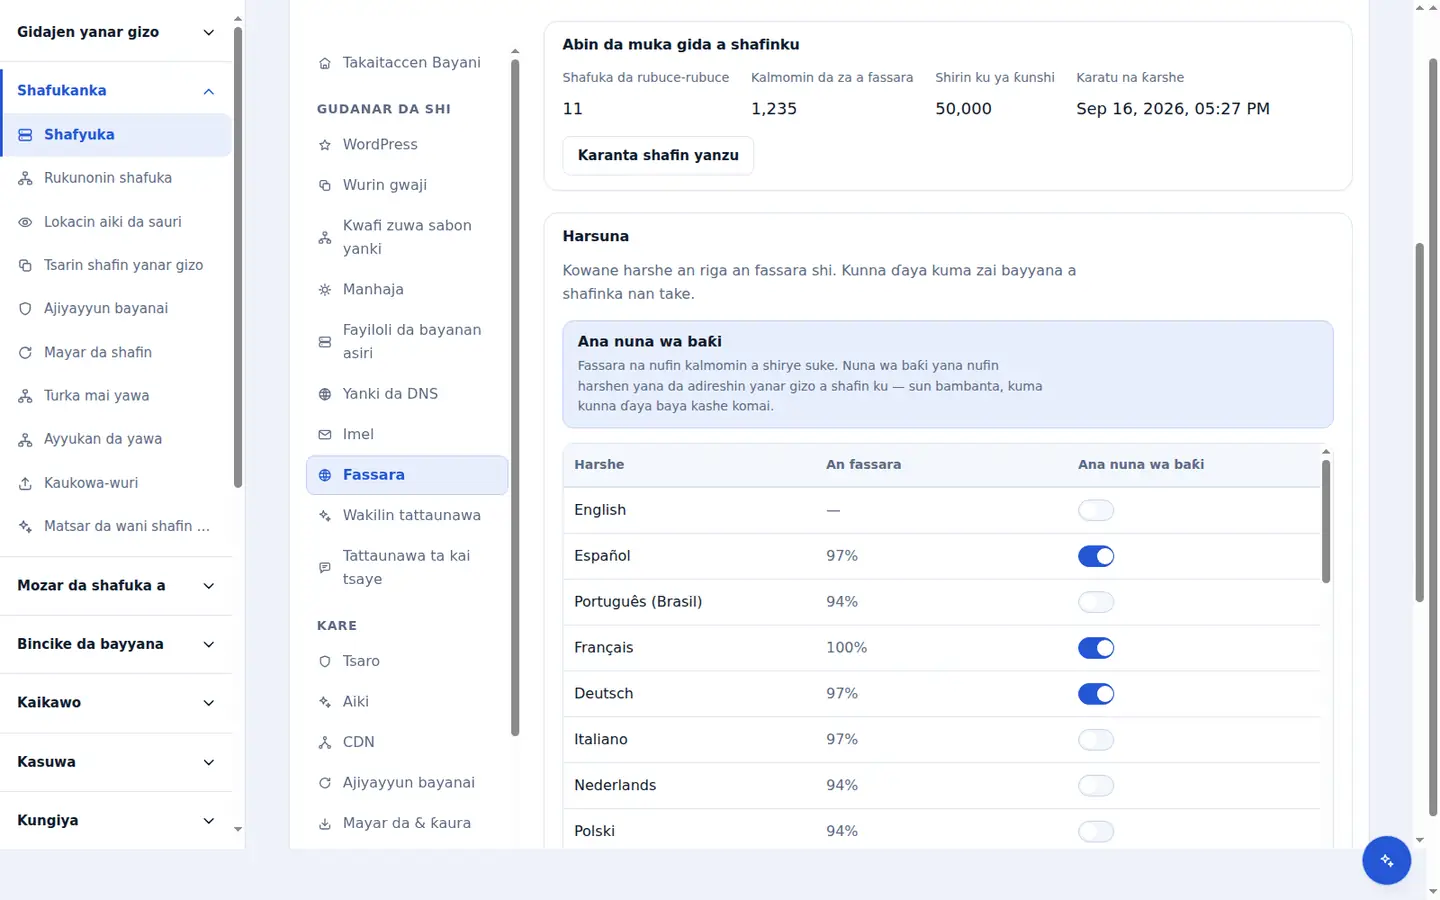The image size is (1440, 900).
Task: Expand the Gidajen yanar gizo section
Action: click(116, 32)
